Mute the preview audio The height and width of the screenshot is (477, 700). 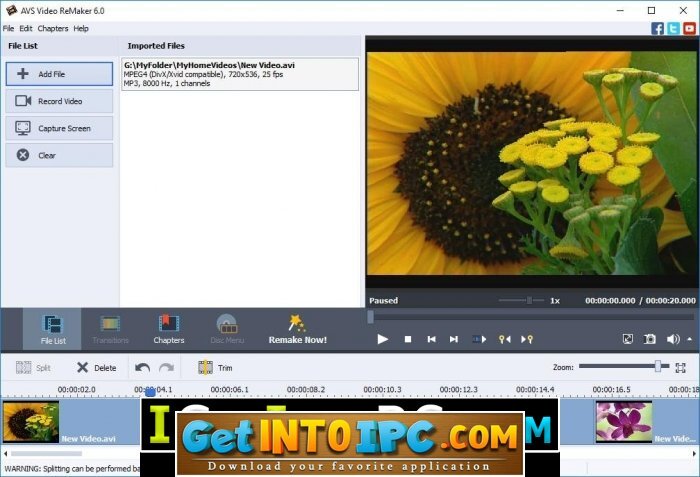[x=673, y=339]
